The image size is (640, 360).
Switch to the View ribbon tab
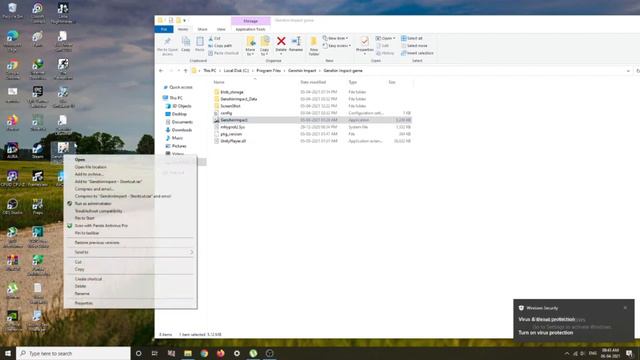pos(221,29)
